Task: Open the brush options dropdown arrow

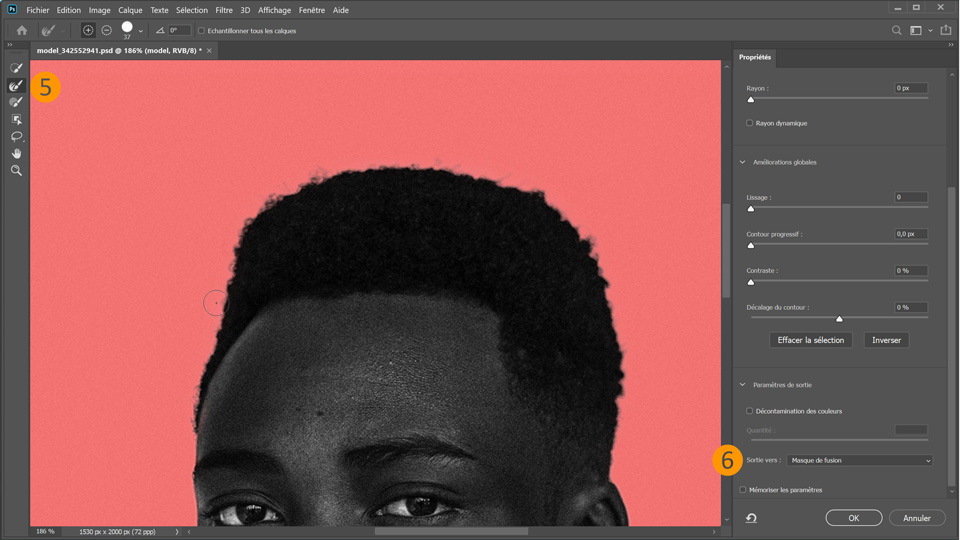Action: [x=141, y=31]
